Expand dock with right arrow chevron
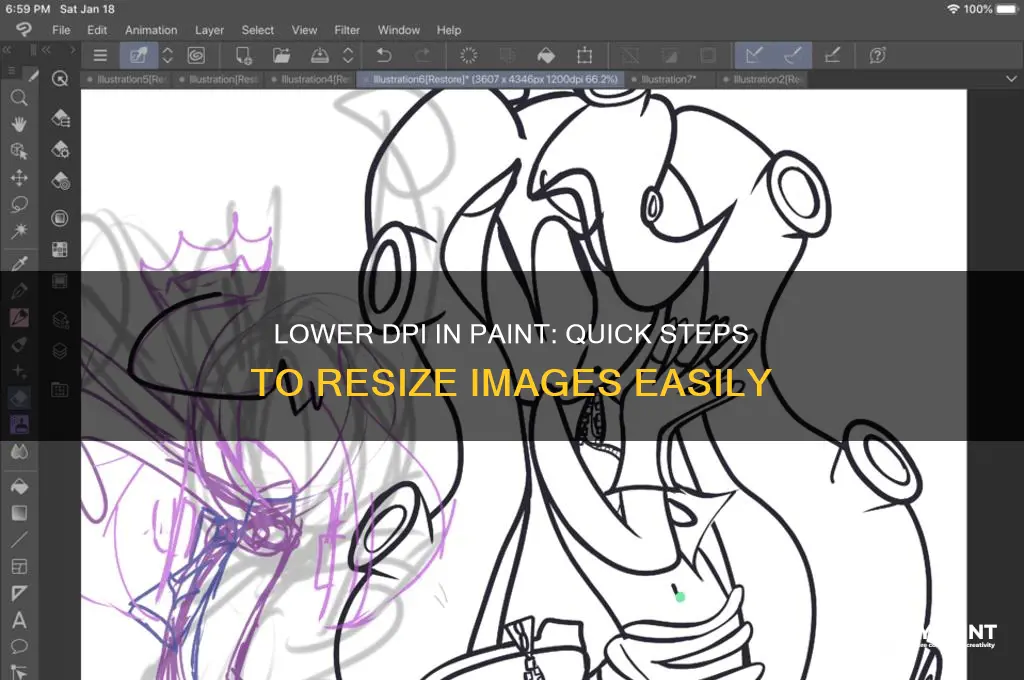1024x680 pixels. click(72, 50)
